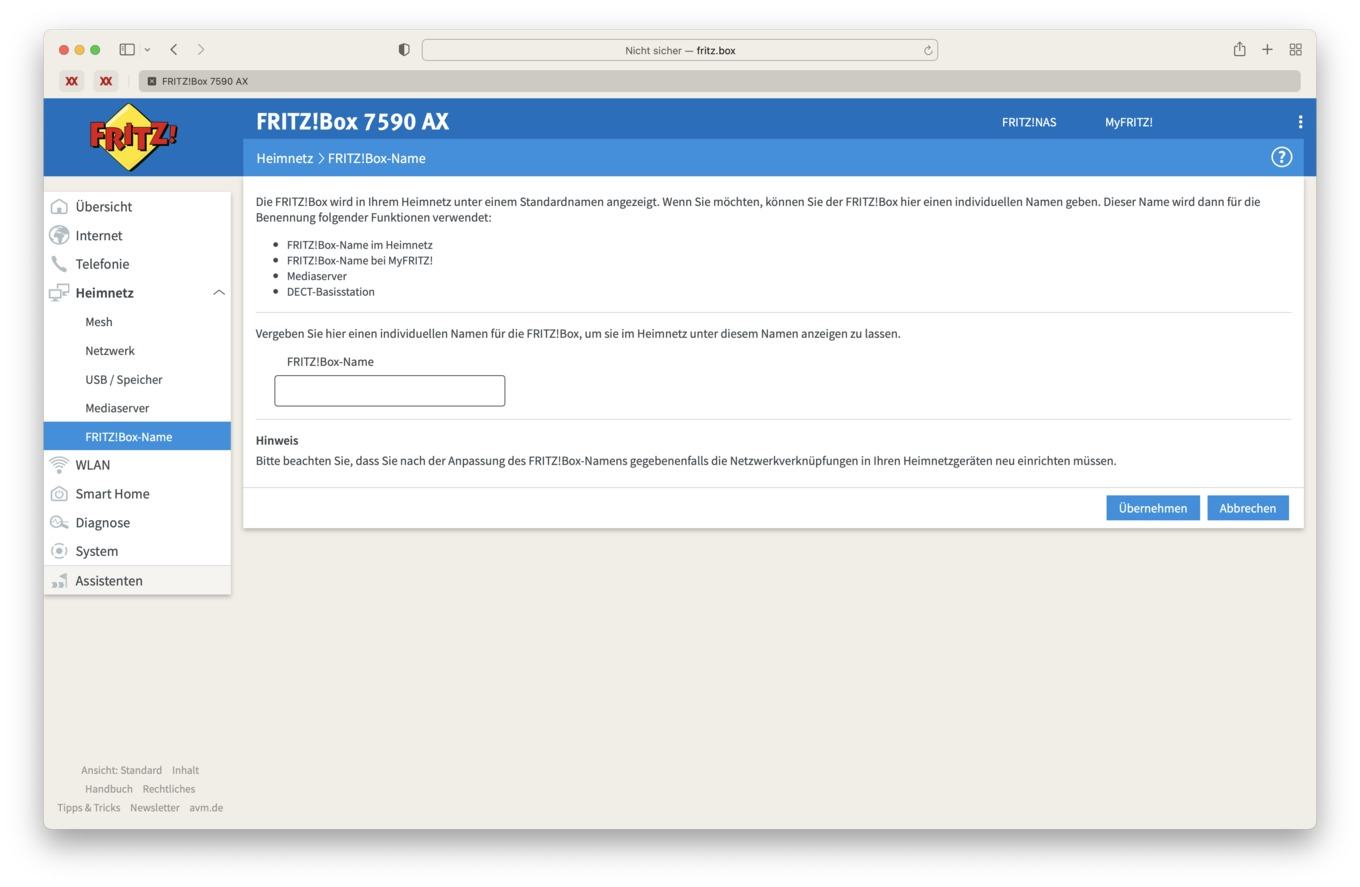Click Heimnetz in the breadcrumb
1360x887 pixels.
[285, 158]
